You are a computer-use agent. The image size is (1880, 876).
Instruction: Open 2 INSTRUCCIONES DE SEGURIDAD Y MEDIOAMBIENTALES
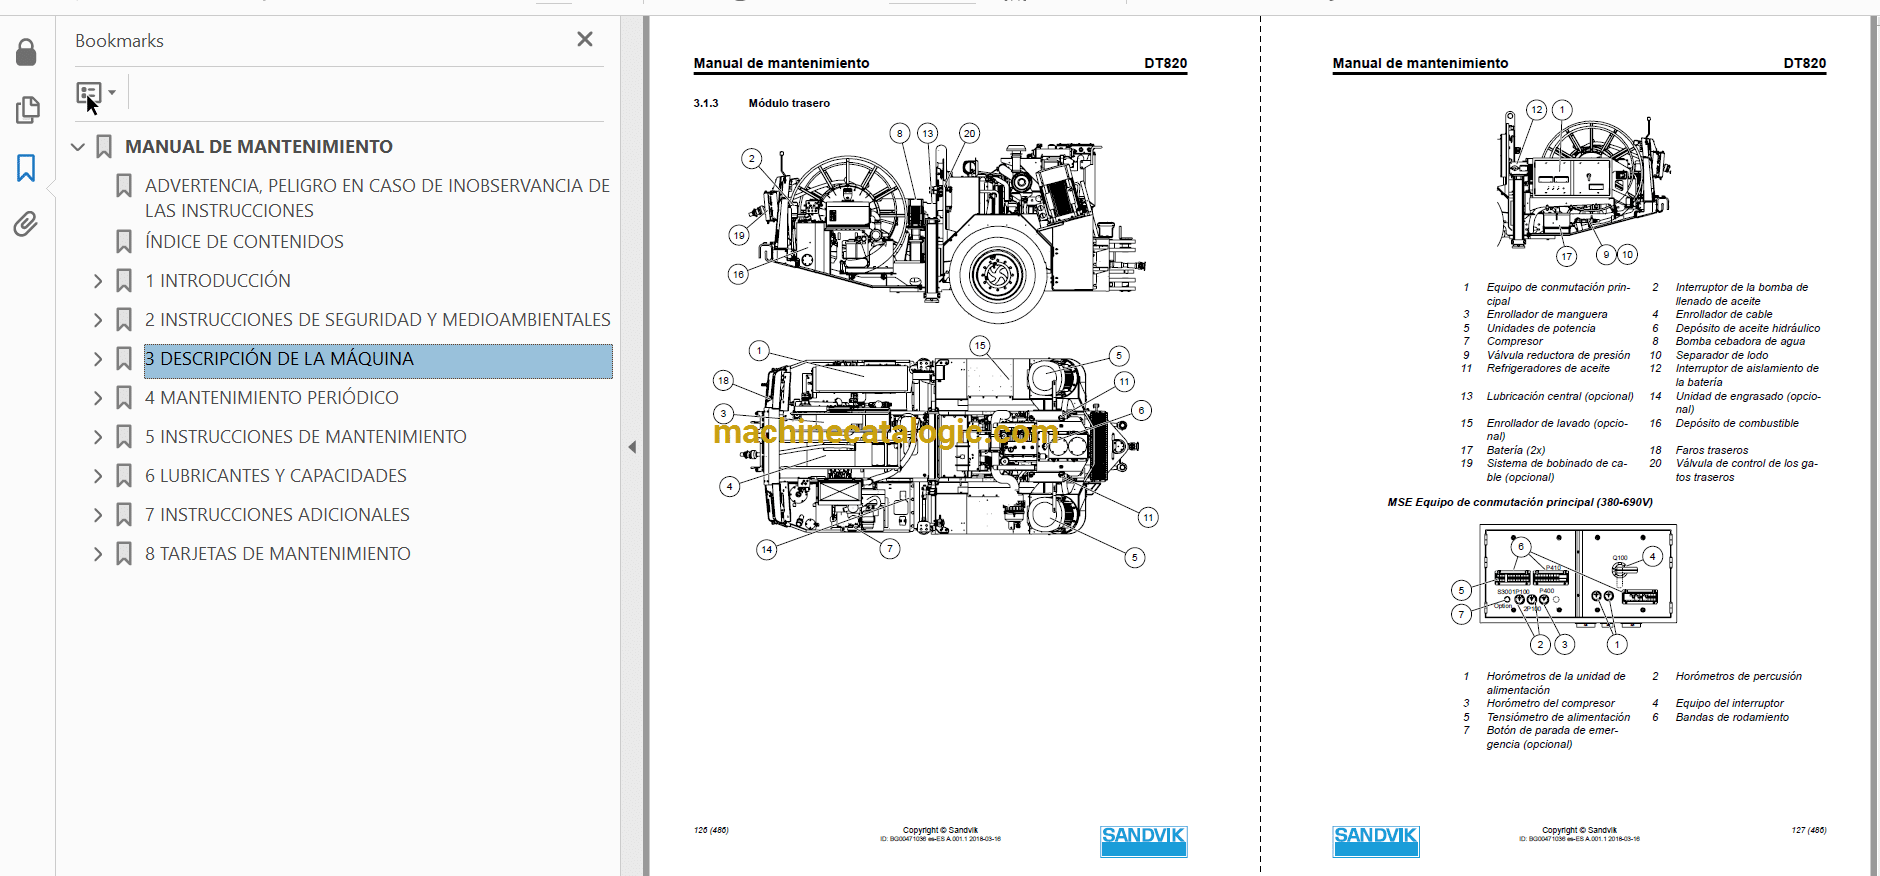(378, 320)
